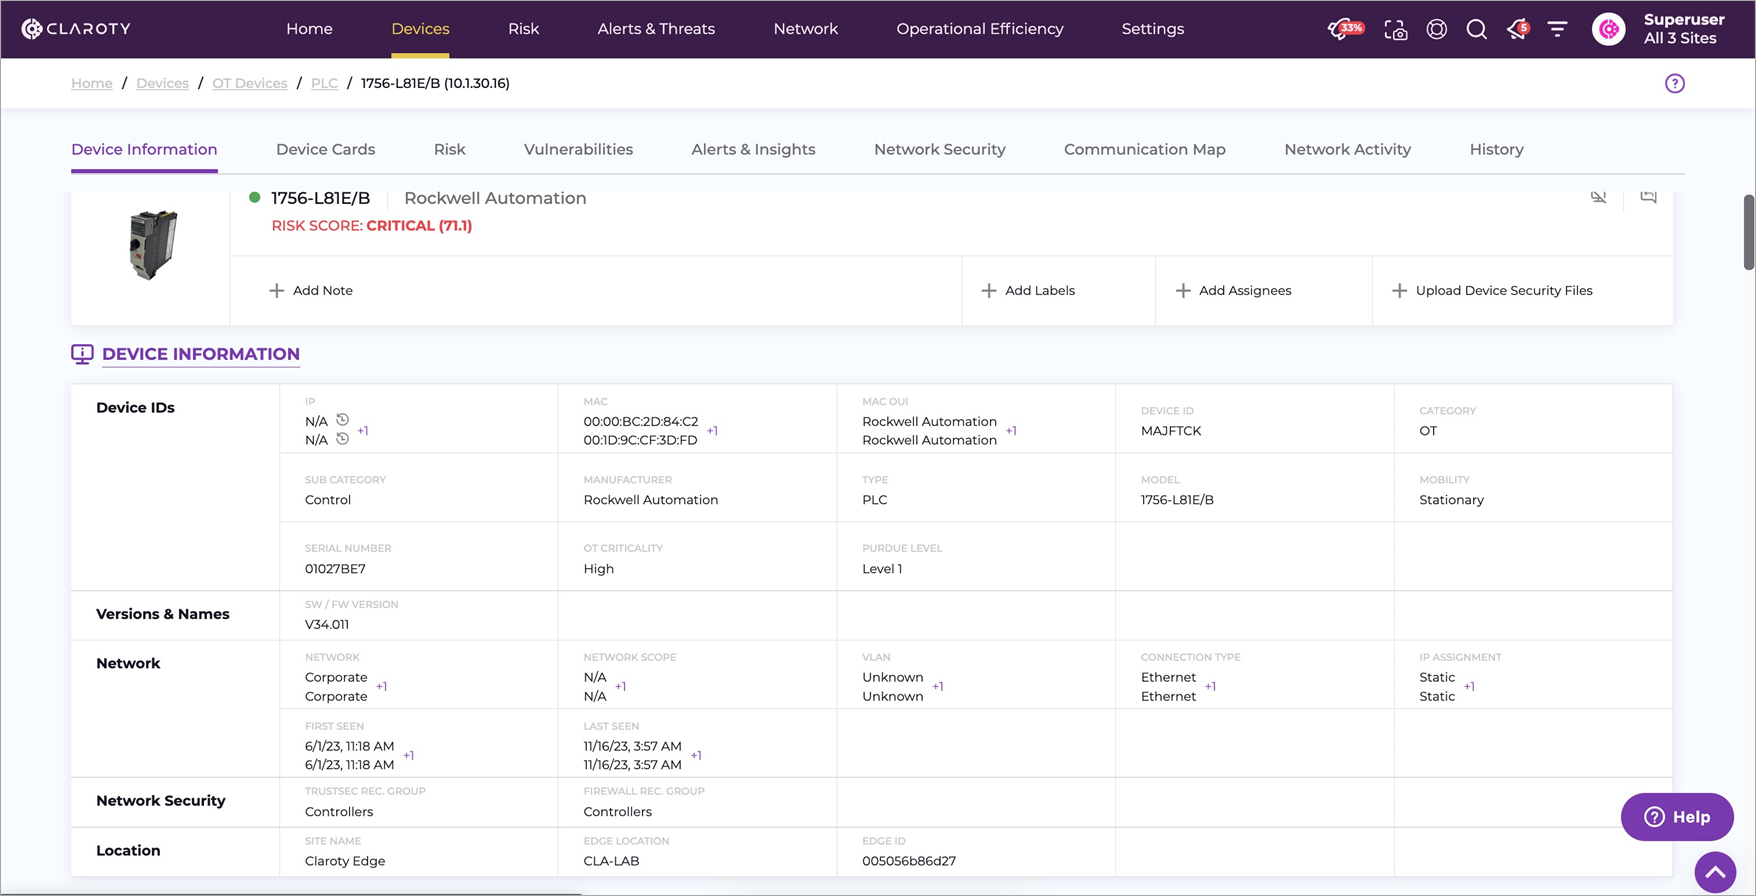Open the Home item in the top navigation
1756x896 pixels.
(309, 29)
